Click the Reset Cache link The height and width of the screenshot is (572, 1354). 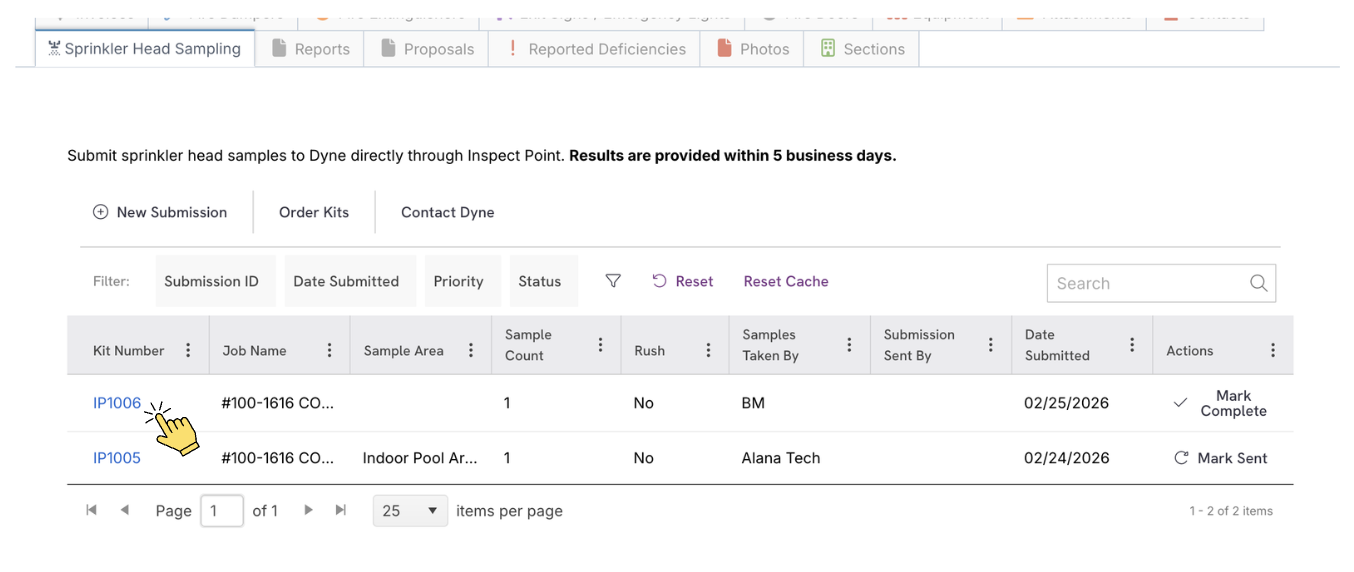(786, 281)
